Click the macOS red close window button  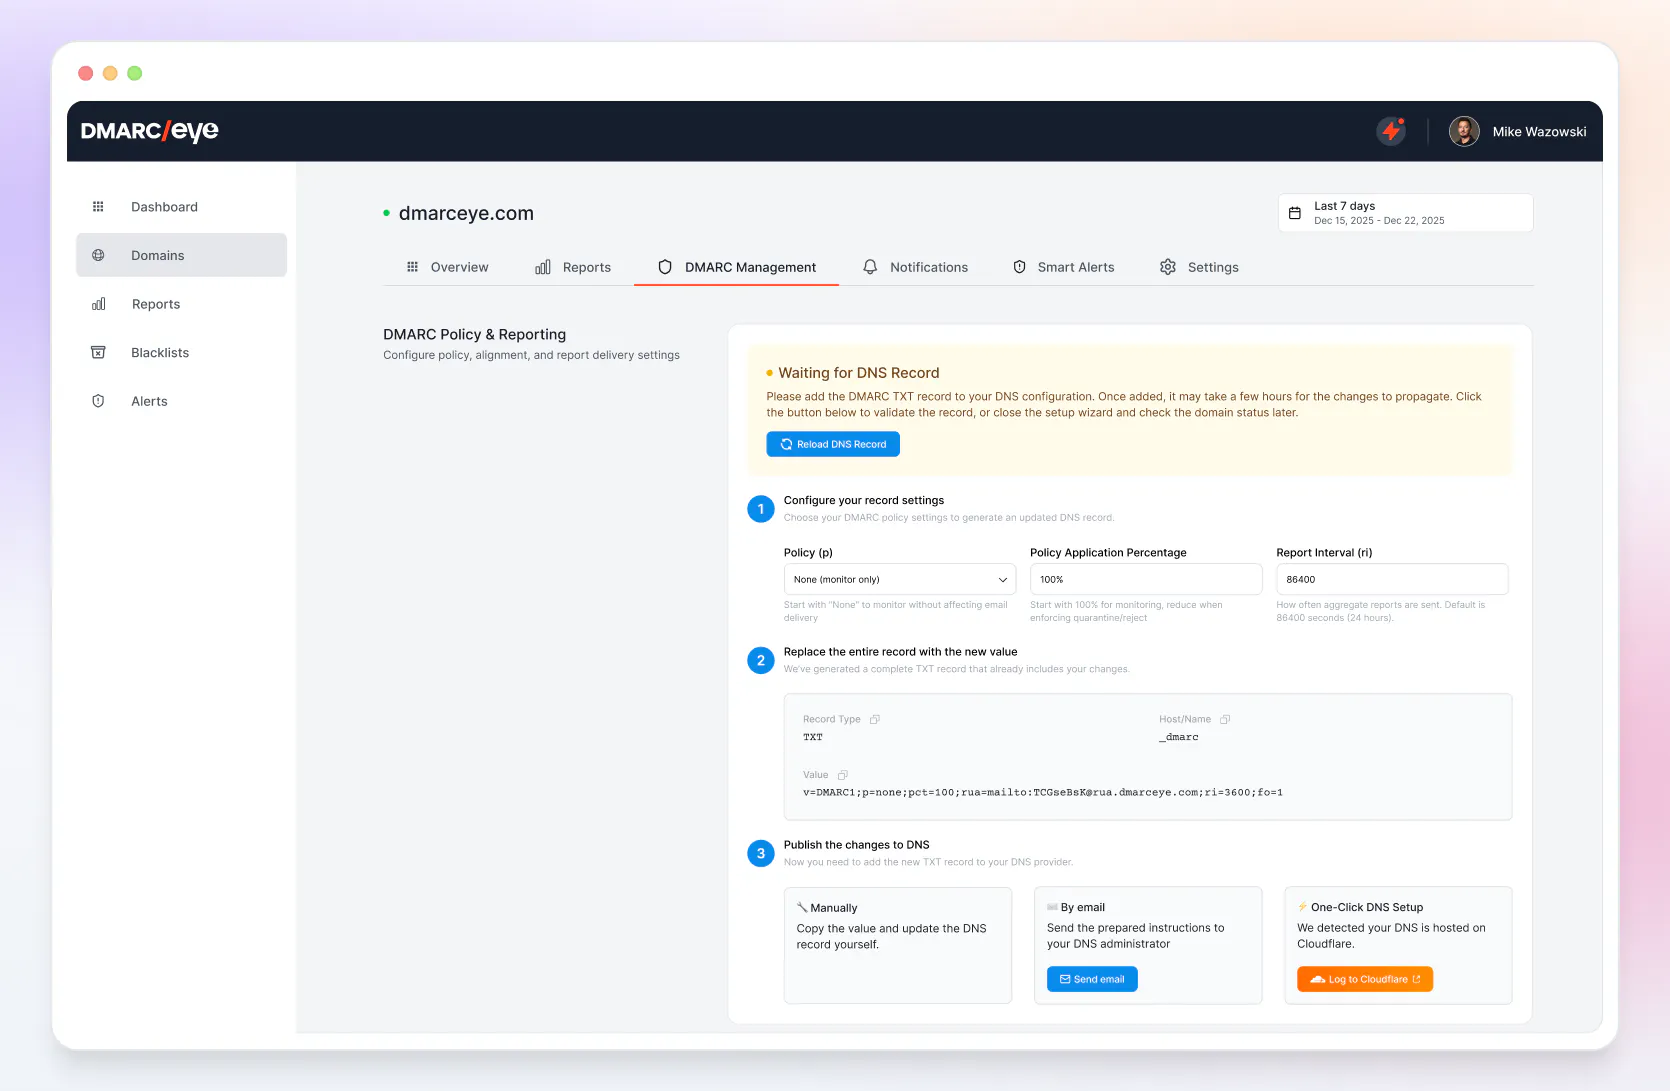tap(86, 73)
